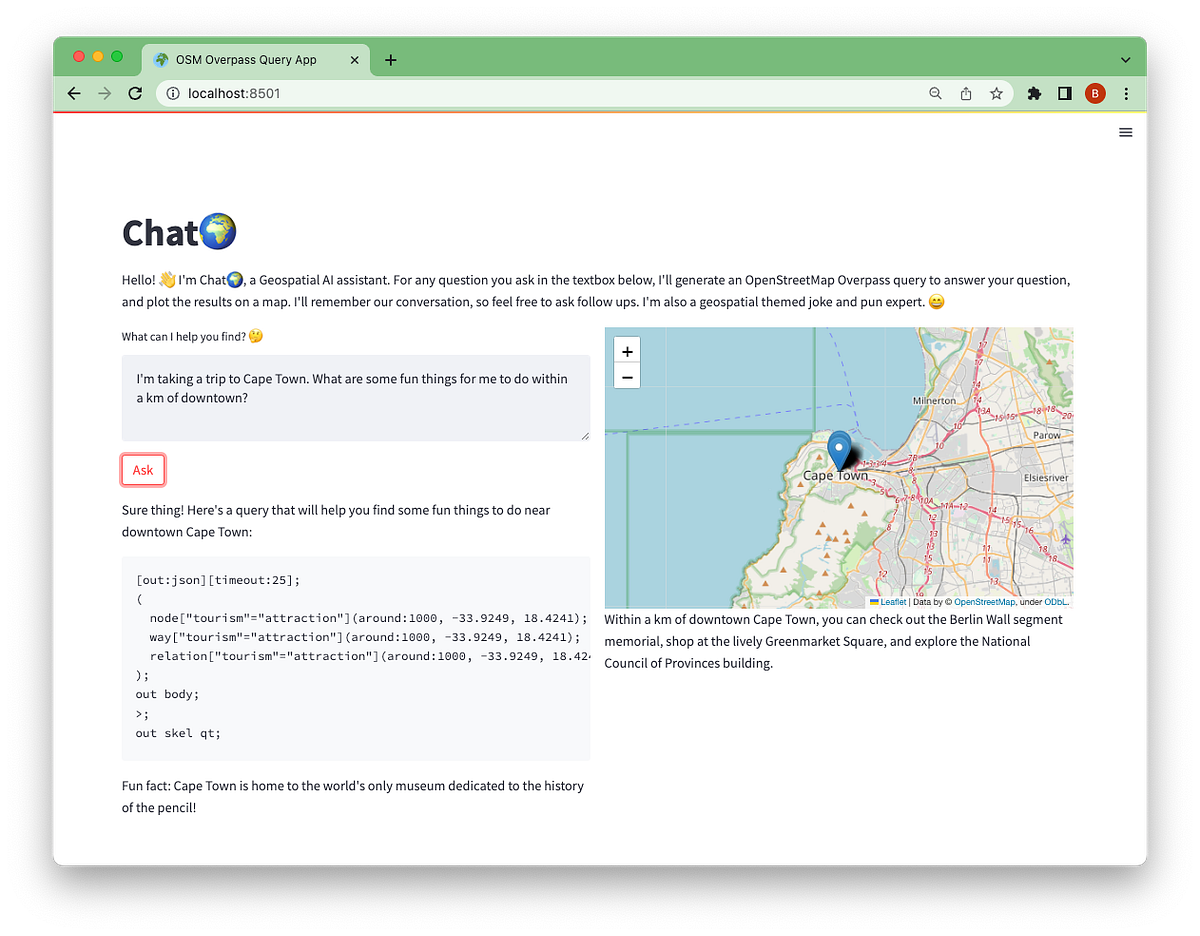Click the reload page icon
Image resolution: width=1200 pixels, height=936 pixels.
[135, 93]
